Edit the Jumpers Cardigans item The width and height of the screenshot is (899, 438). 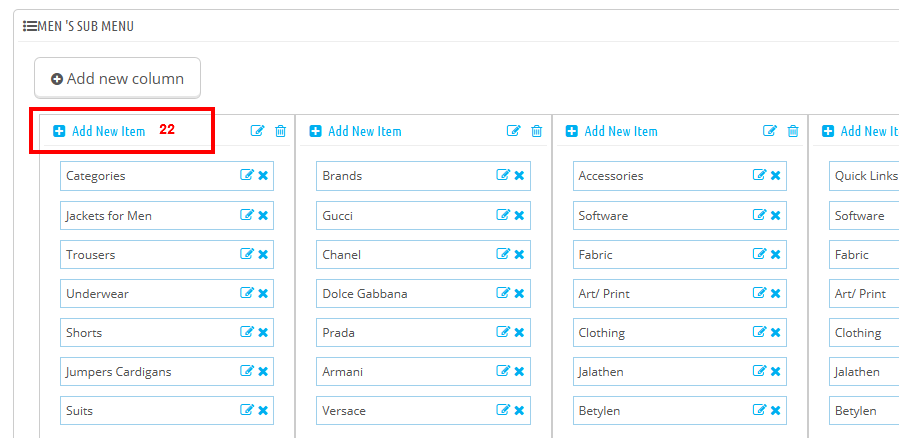247,371
